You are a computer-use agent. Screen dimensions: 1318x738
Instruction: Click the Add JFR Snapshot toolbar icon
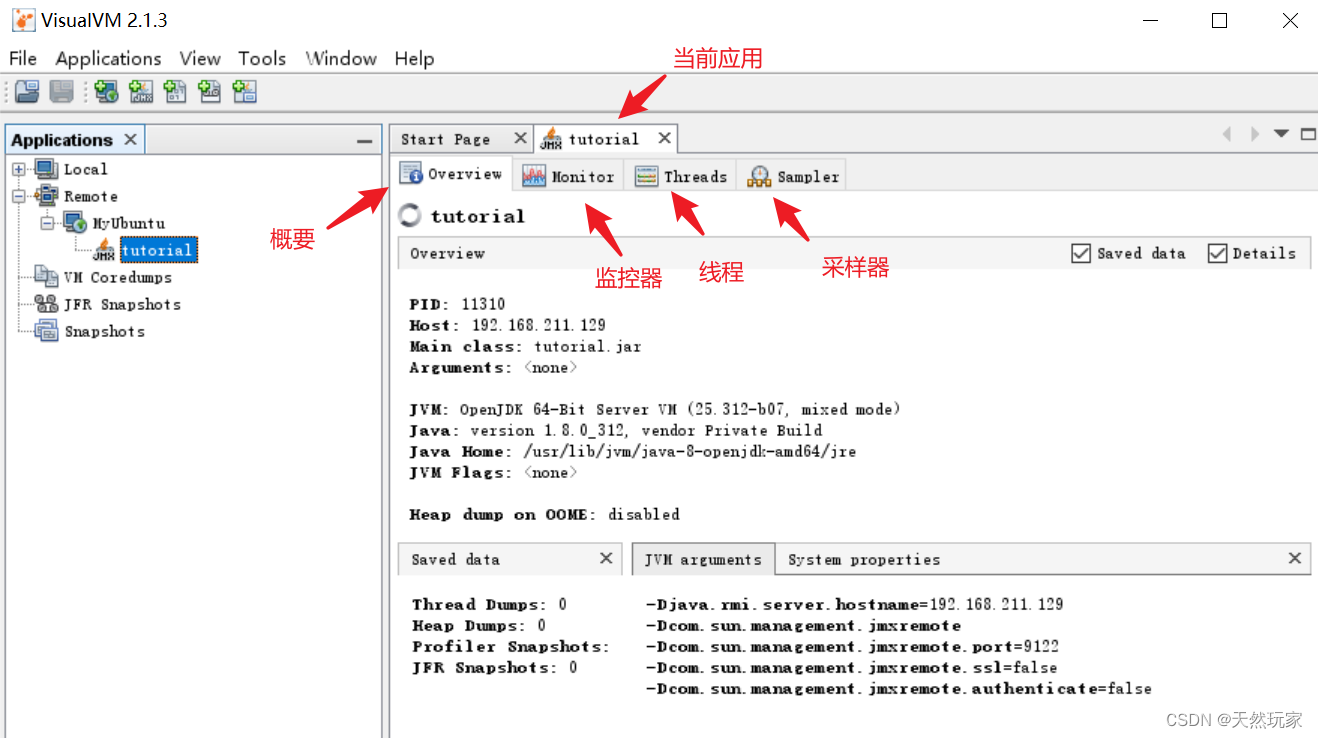(210, 92)
